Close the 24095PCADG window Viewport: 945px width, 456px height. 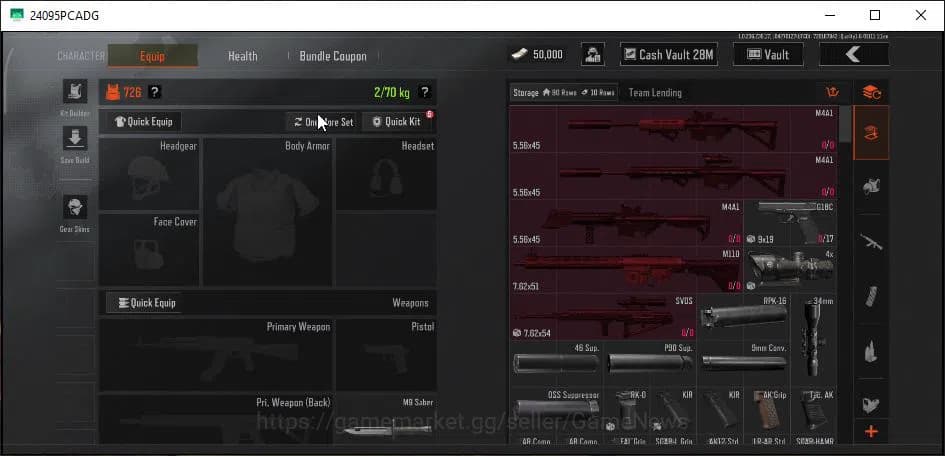[921, 16]
